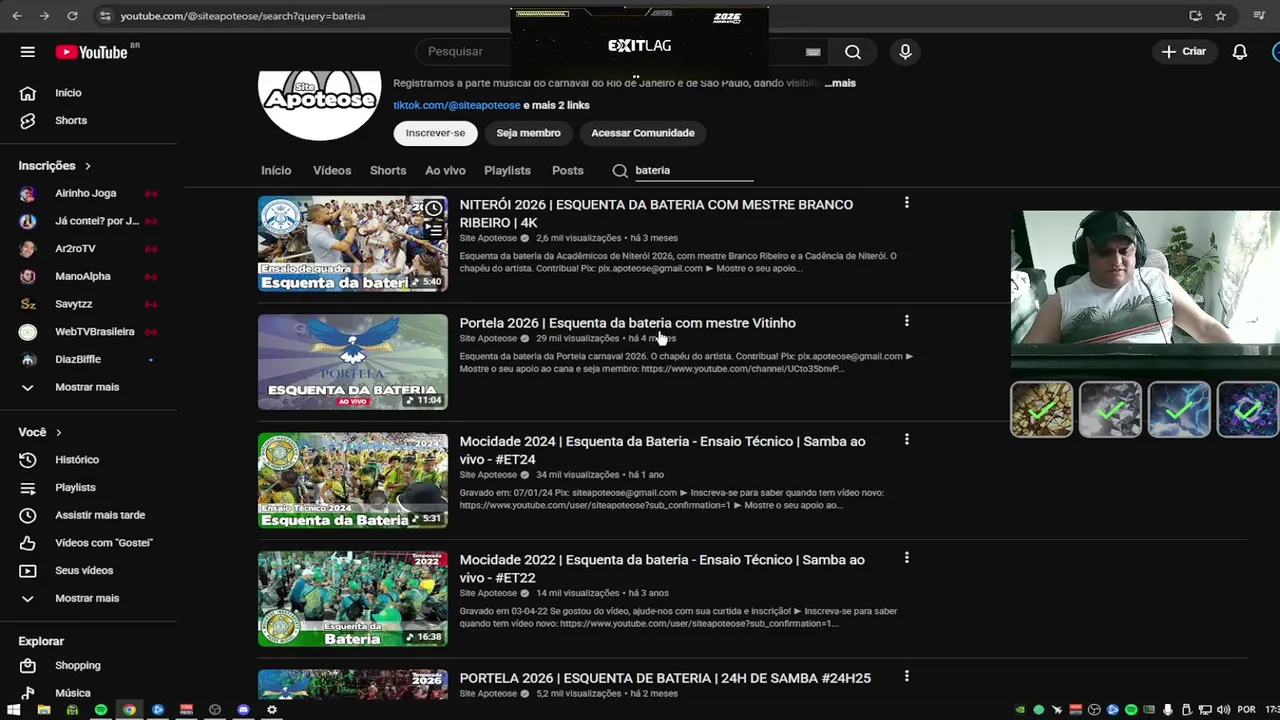This screenshot has height=720, width=1280.
Task: Switch to the Ao vivo channel tab
Action: tap(445, 171)
